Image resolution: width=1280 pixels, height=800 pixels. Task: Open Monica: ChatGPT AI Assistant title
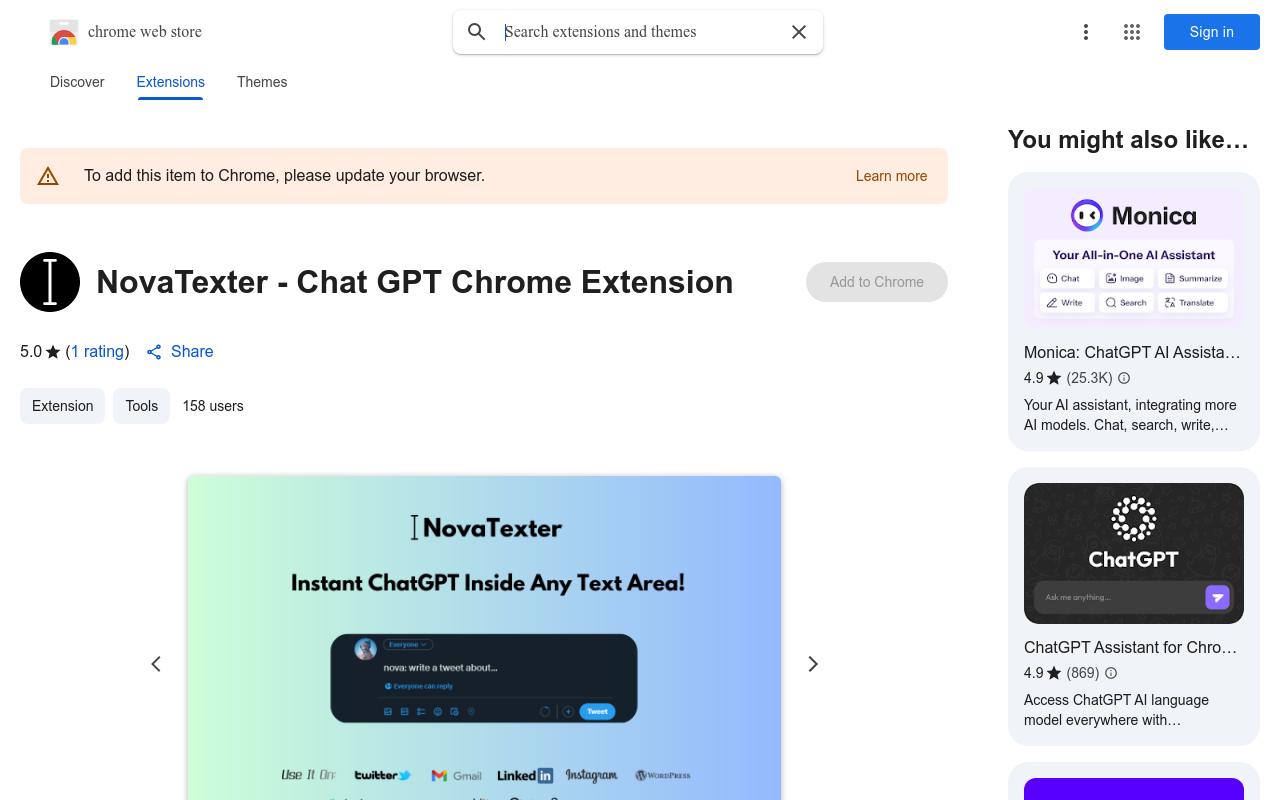[1132, 352]
